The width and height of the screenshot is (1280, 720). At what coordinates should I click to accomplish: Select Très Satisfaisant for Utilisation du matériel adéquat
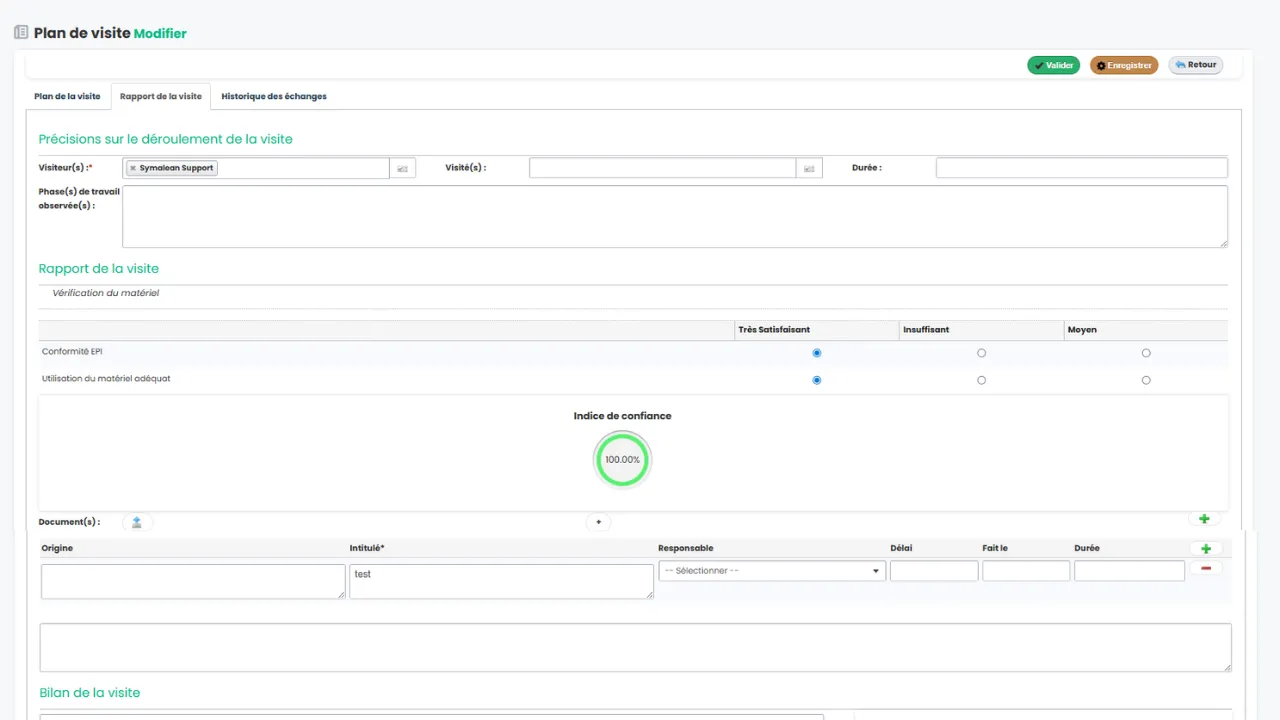pyautogui.click(x=817, y=380)
